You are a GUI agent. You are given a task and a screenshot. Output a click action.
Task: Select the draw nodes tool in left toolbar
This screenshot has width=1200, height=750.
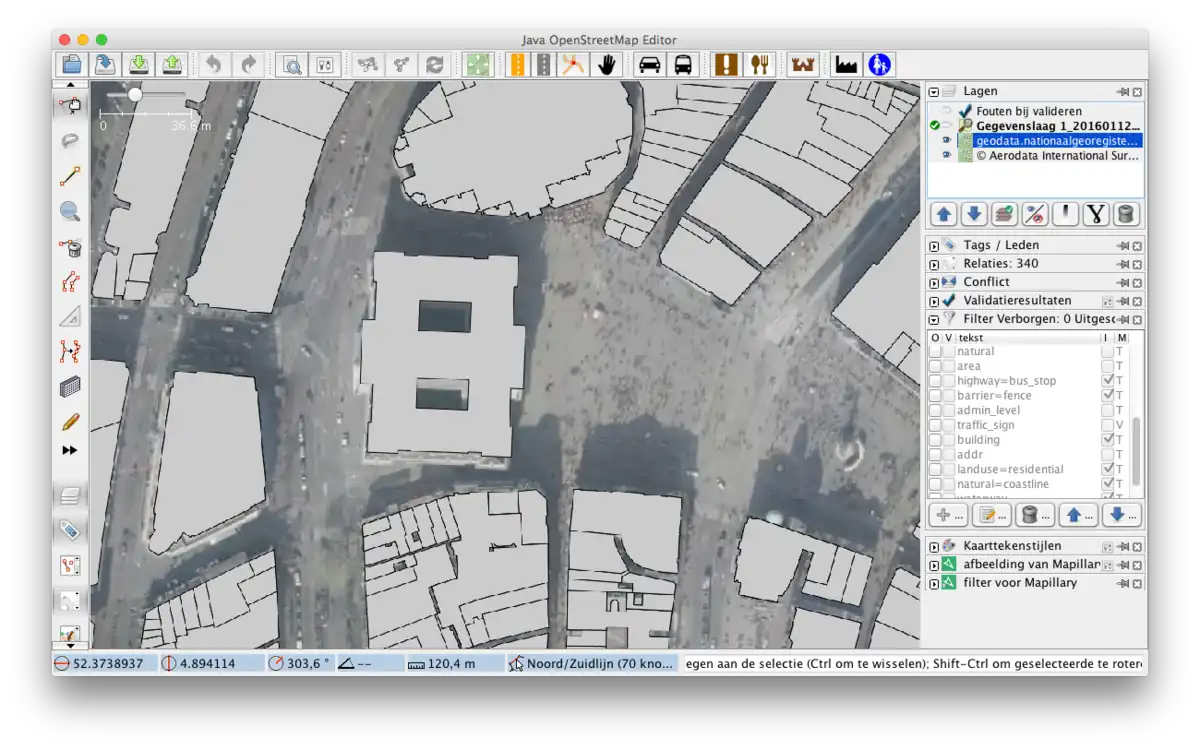point(70,177)
